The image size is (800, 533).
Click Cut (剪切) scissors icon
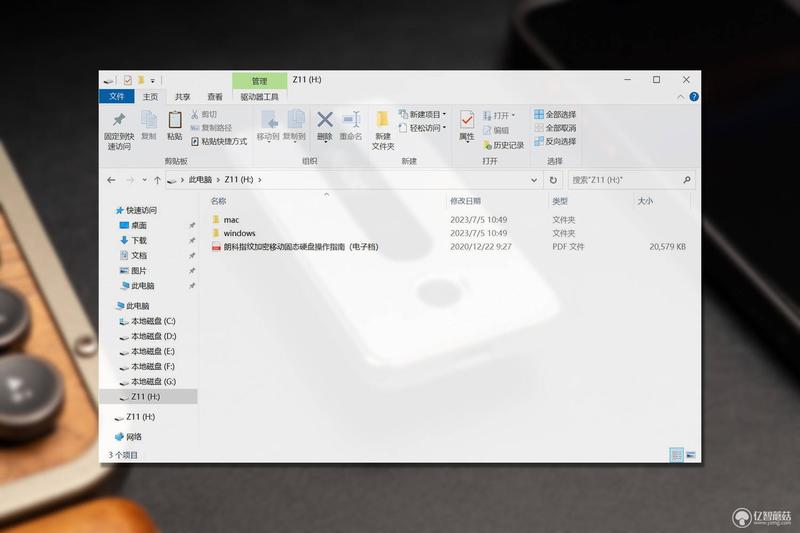(194, 114)
